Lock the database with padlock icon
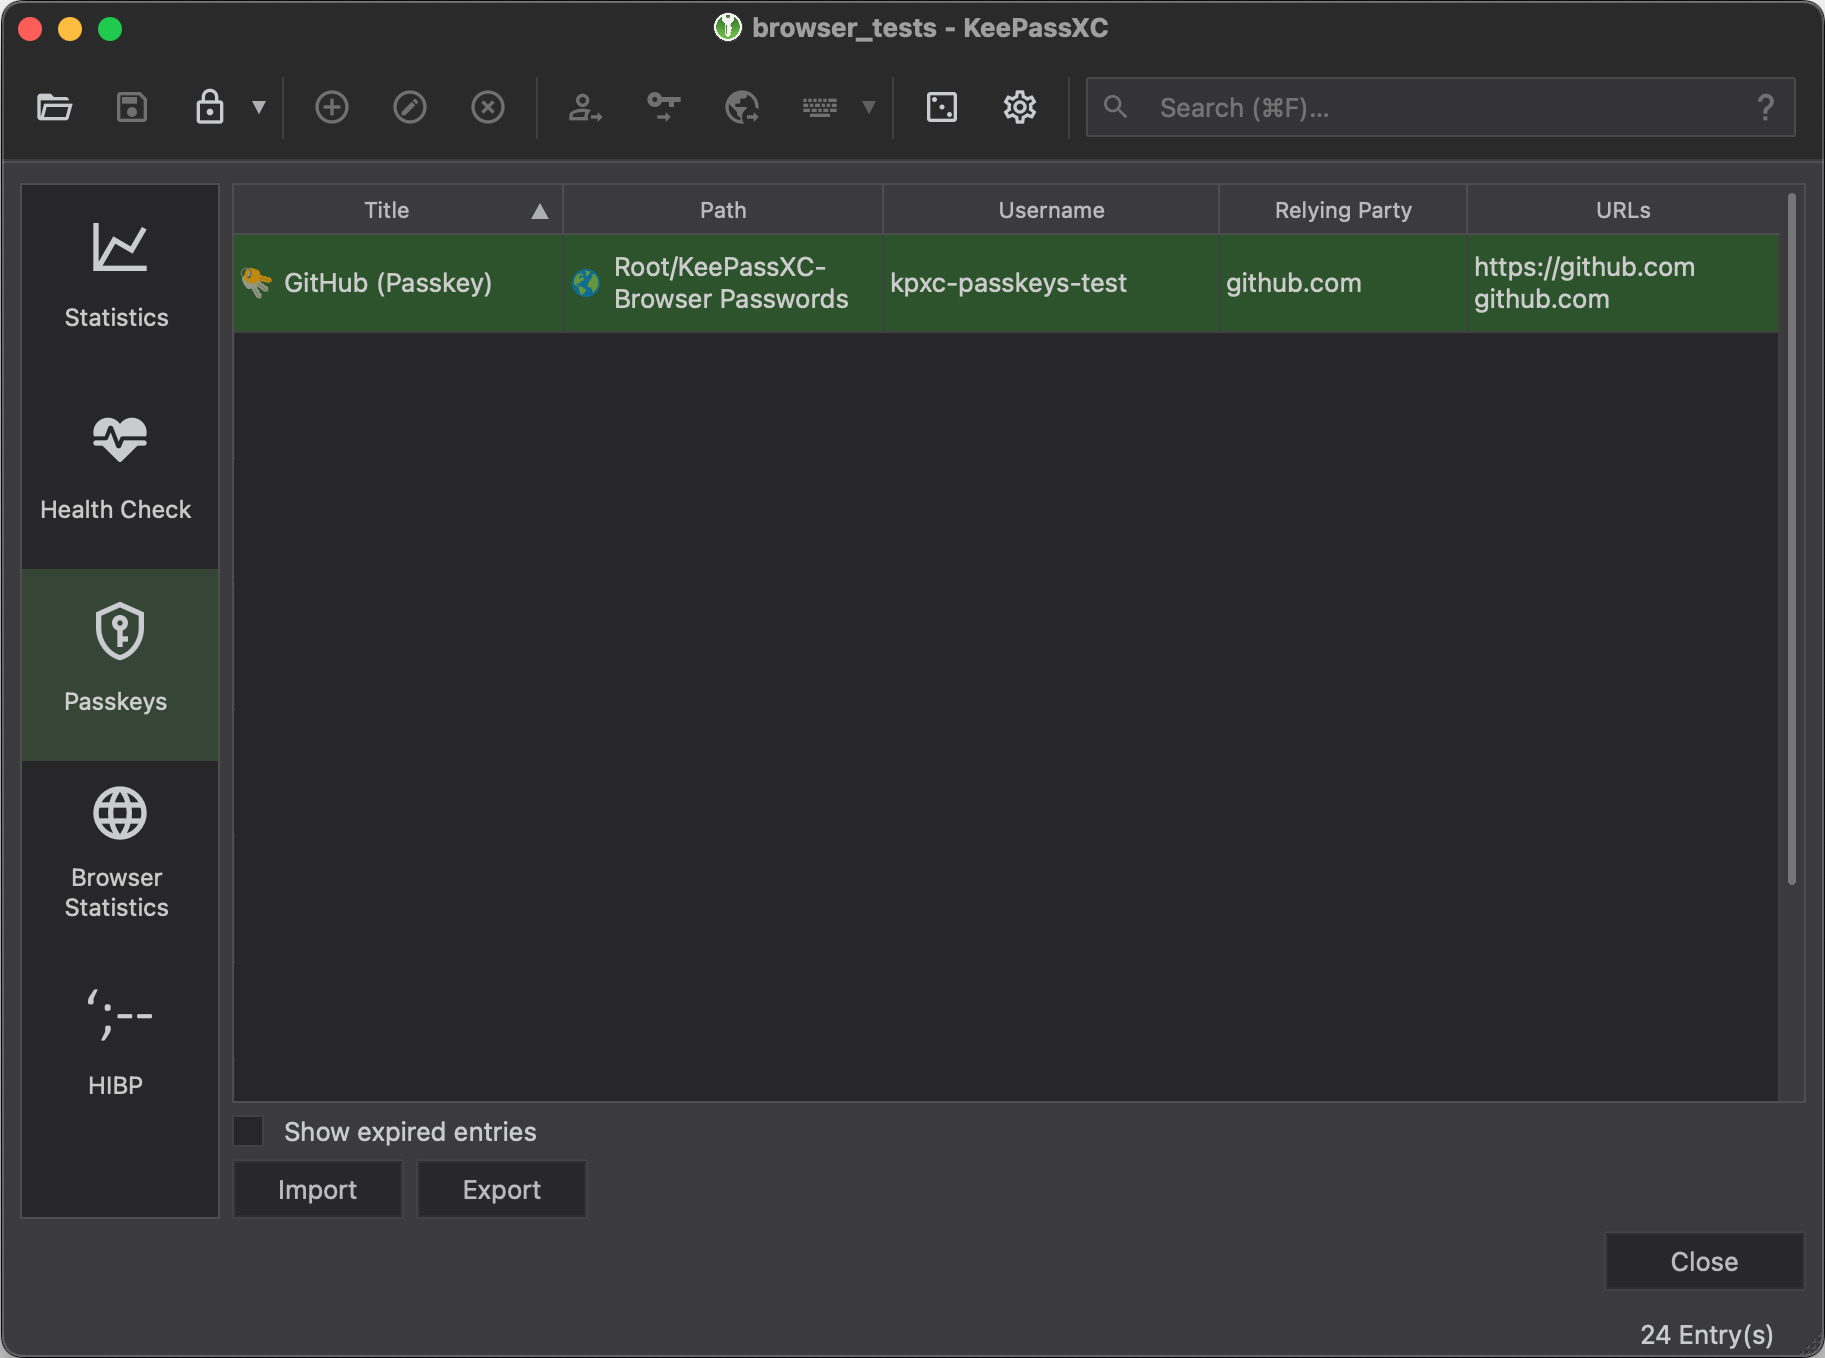The height and width of the screenshot is (1358, 1825). pyautogui.click(x=209, y=107)
